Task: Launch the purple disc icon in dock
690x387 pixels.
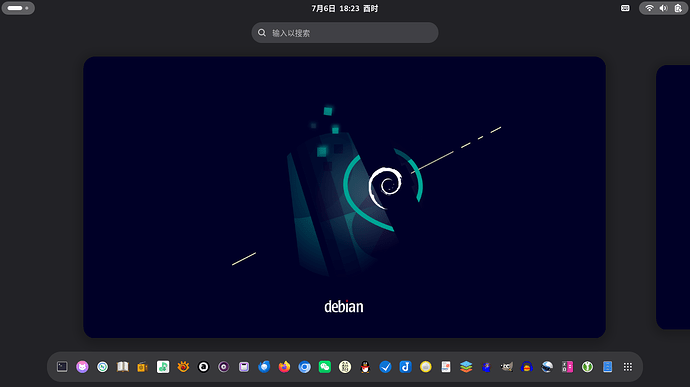Action: point(224,367)
